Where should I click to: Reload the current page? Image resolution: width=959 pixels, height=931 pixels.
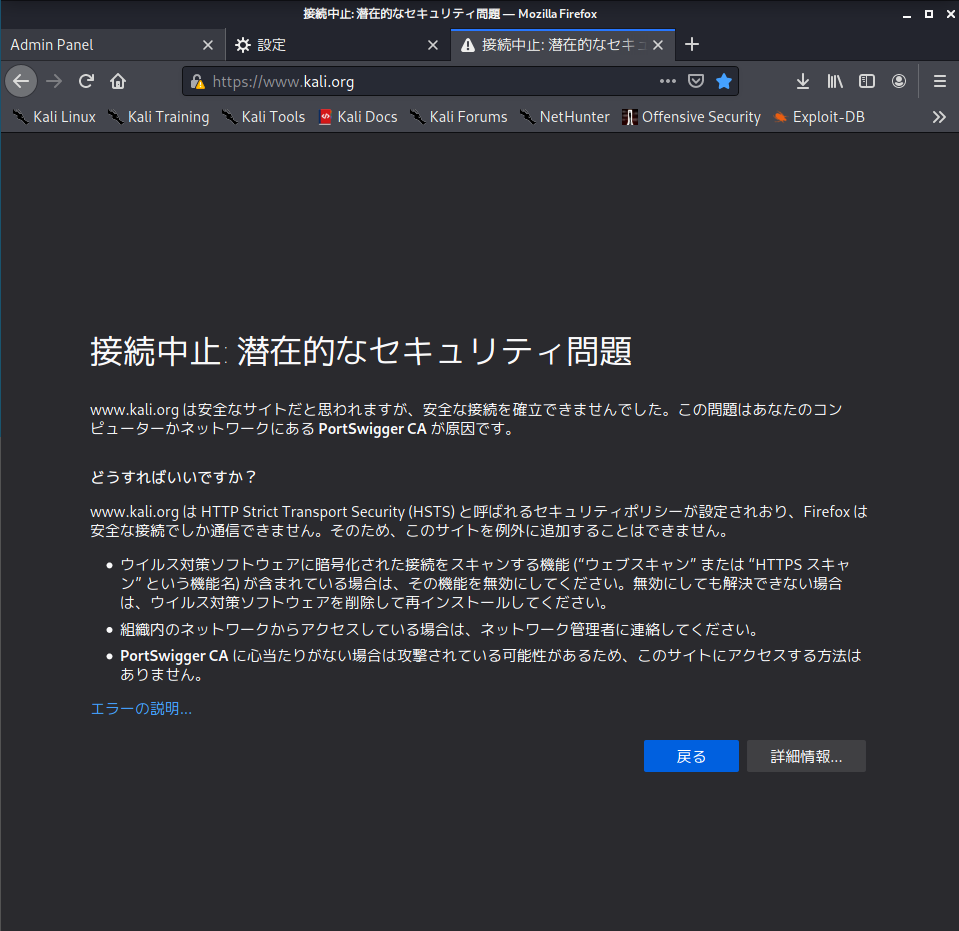pyautogui.click(x=87, y=81)
